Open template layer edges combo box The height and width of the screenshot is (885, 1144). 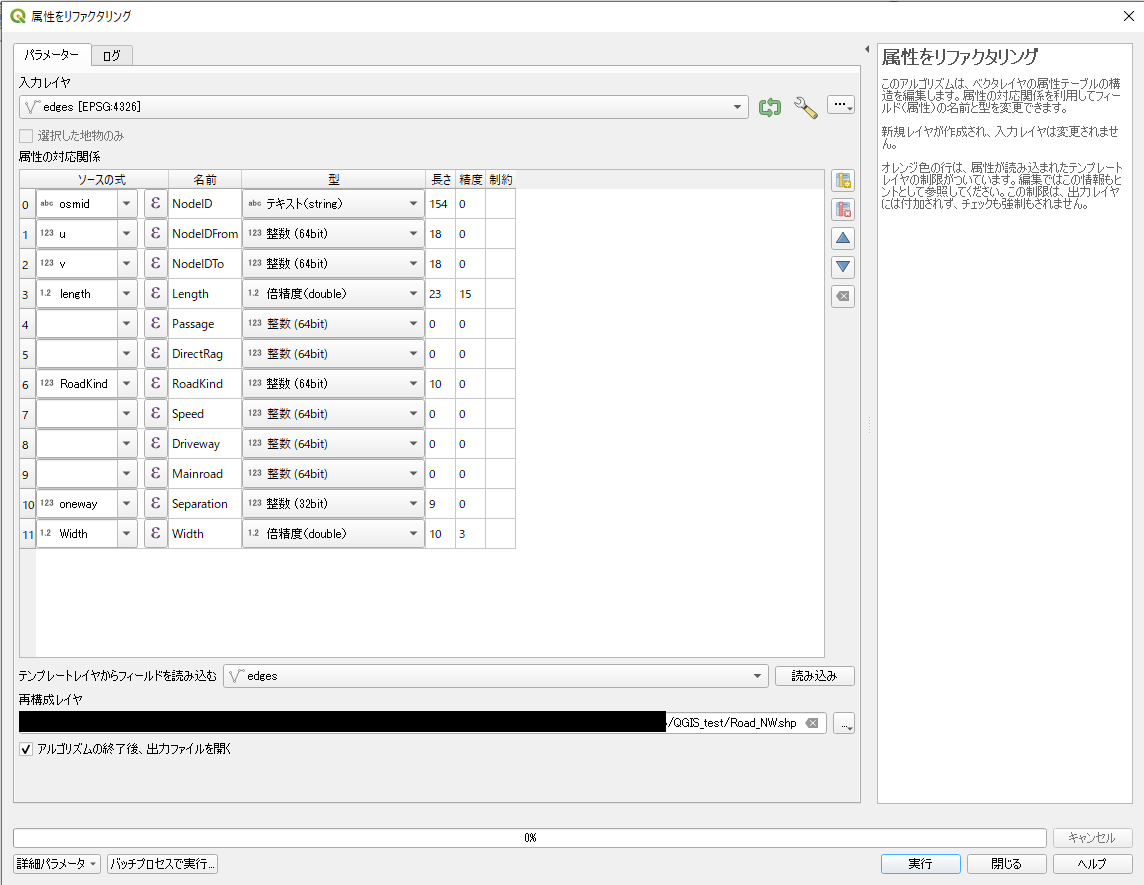coord(495,676)
